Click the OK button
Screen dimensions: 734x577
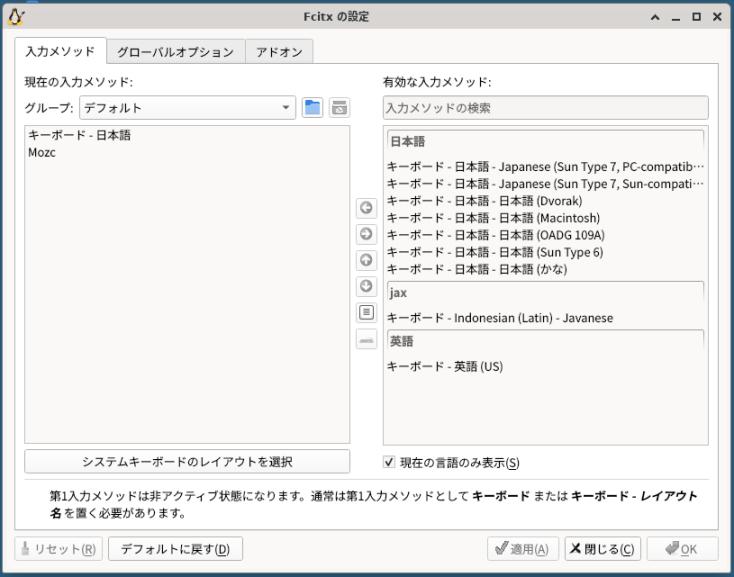click(x=683, y=548)
